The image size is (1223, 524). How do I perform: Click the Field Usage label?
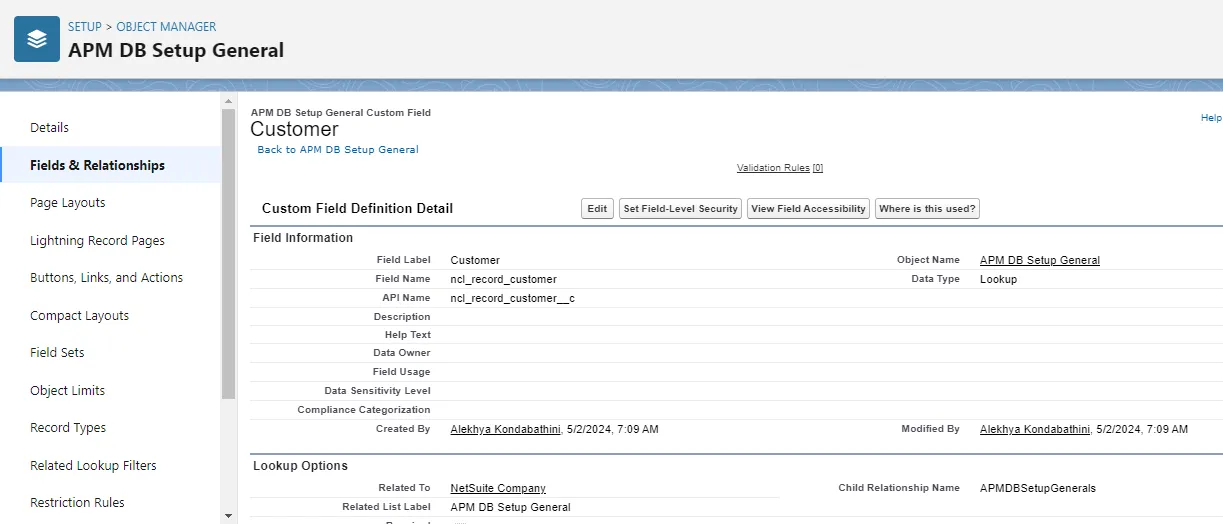point(401,372)
